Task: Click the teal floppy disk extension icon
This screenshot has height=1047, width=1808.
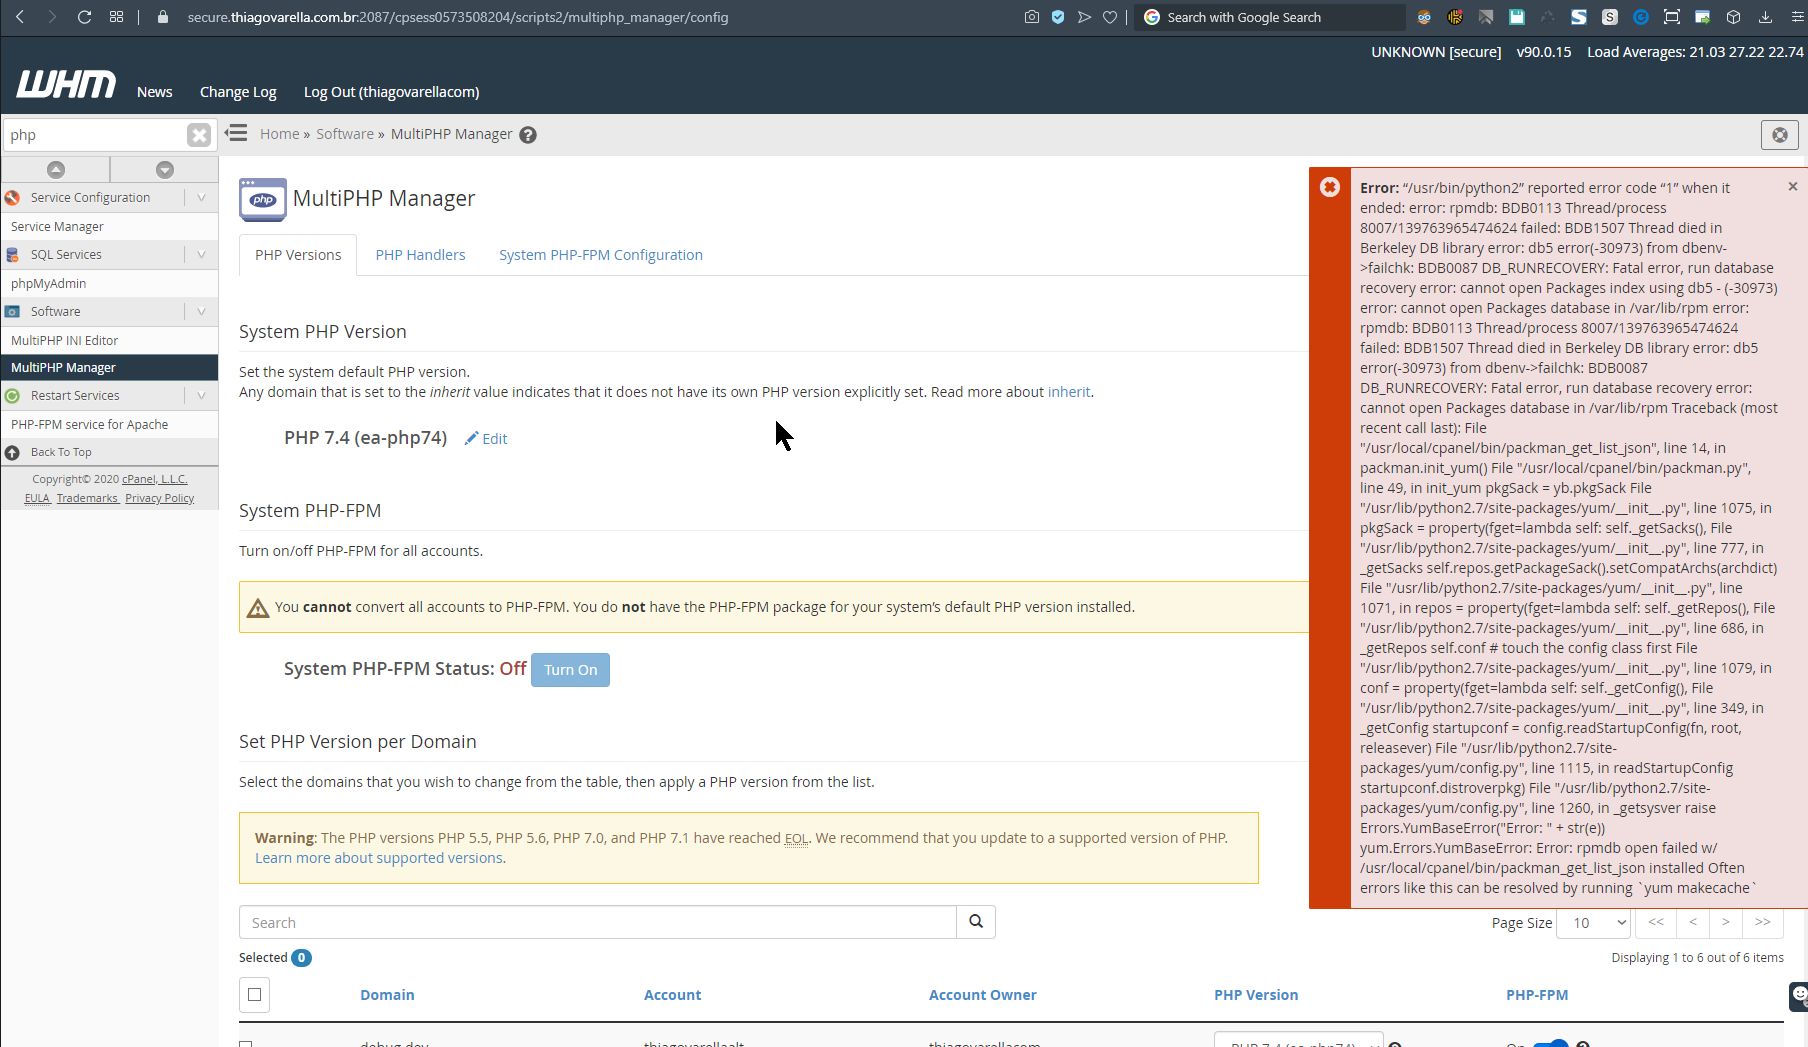Action: tap(1517, 17)
